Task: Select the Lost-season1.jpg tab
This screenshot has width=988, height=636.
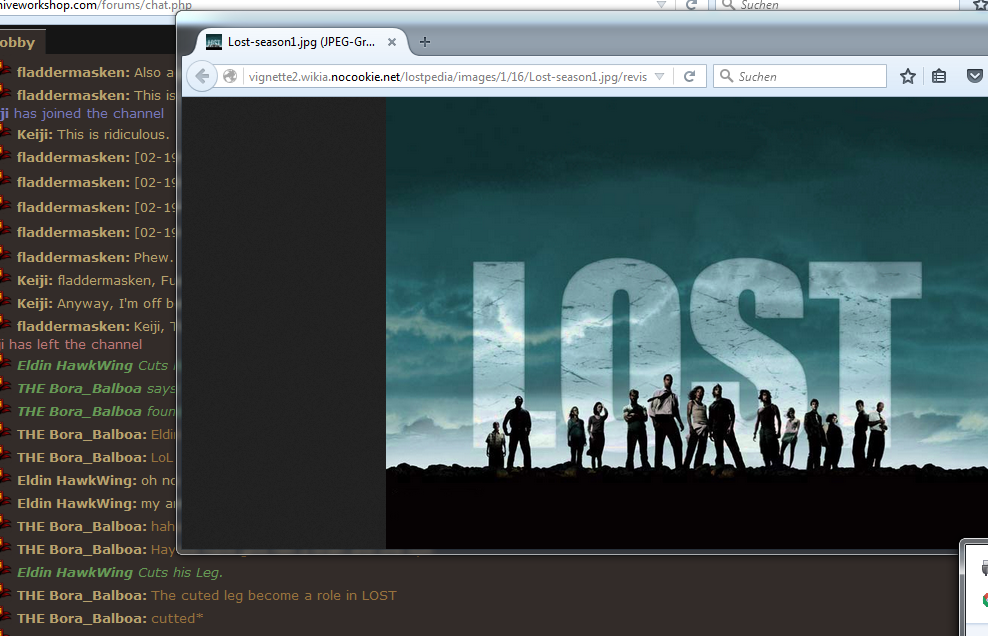Action: tap(302, 42)
